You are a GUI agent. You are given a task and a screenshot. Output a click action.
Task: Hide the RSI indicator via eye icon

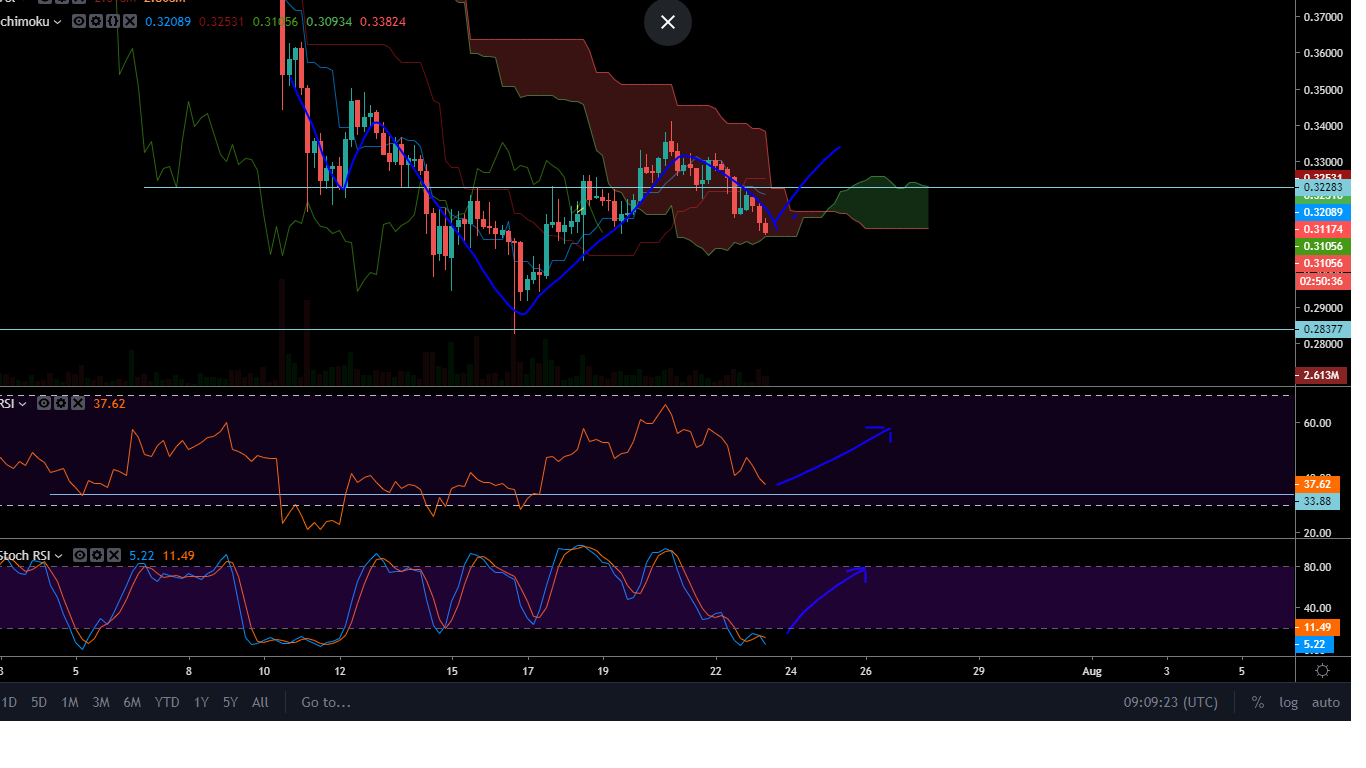[x=45, y=403]
